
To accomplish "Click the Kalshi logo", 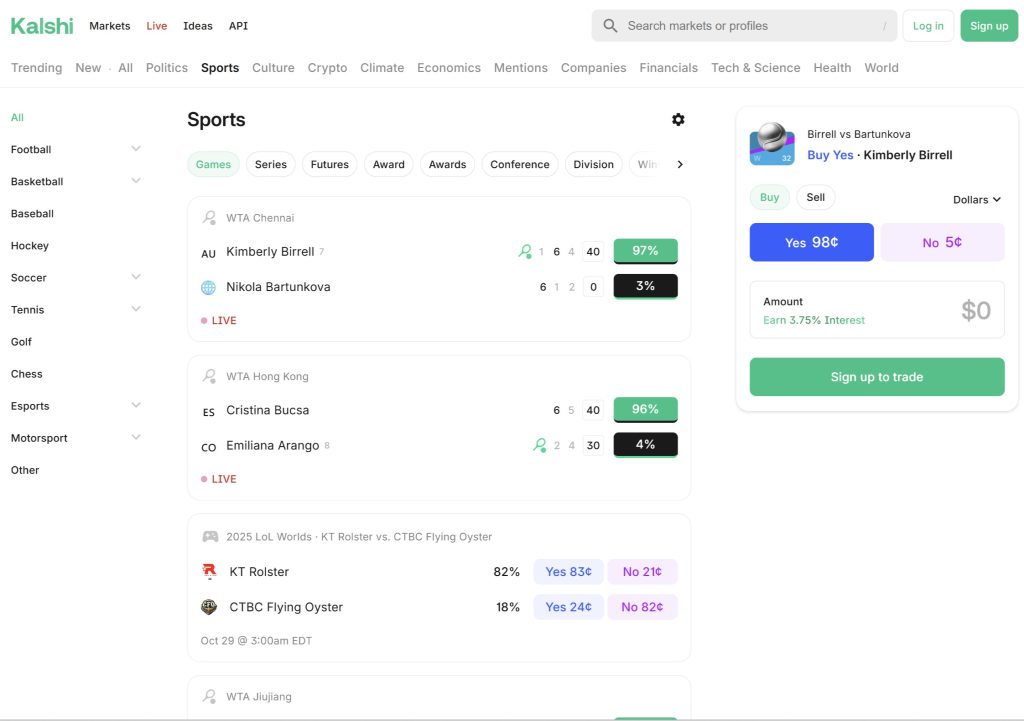I will tap(41, 25).
